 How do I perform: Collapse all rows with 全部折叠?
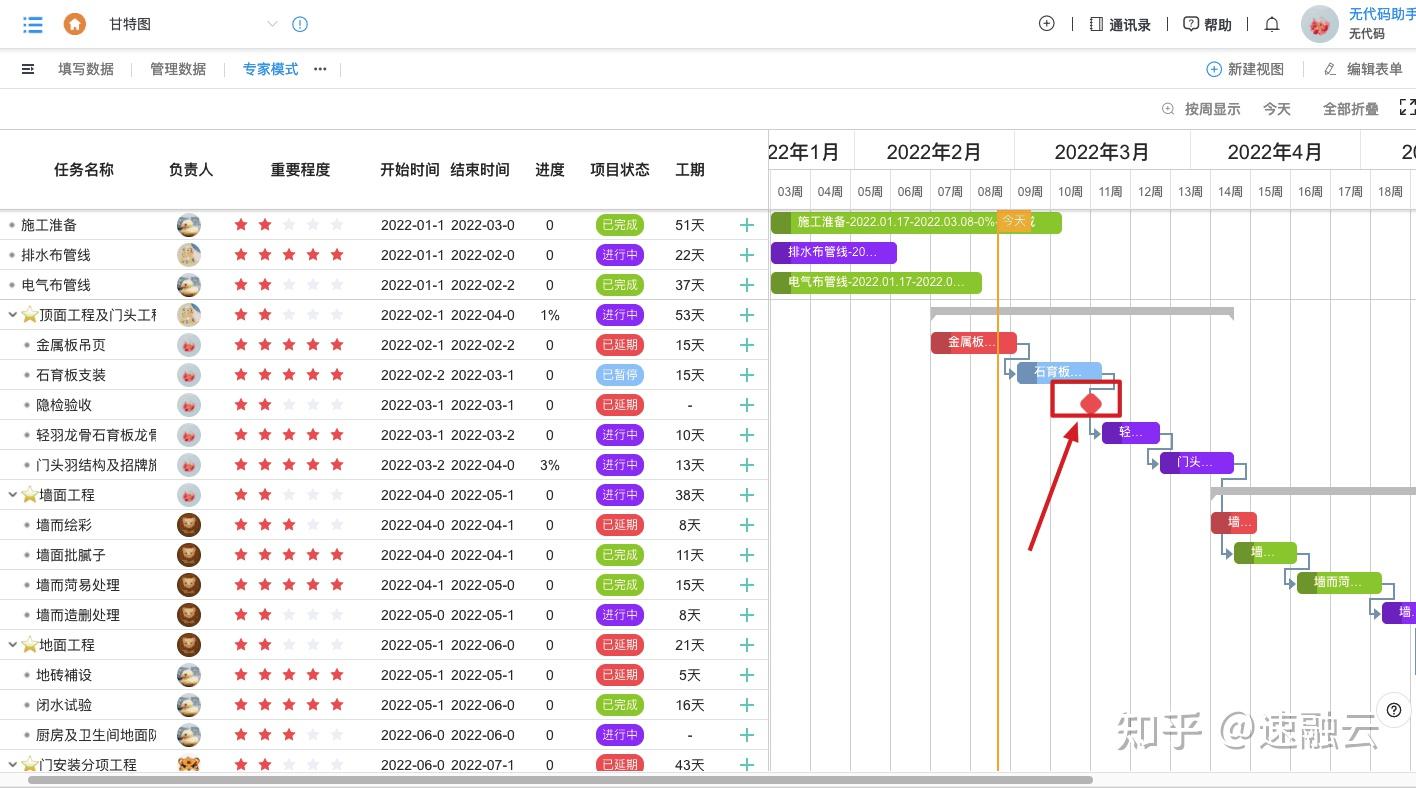(x=1350, y=108)
